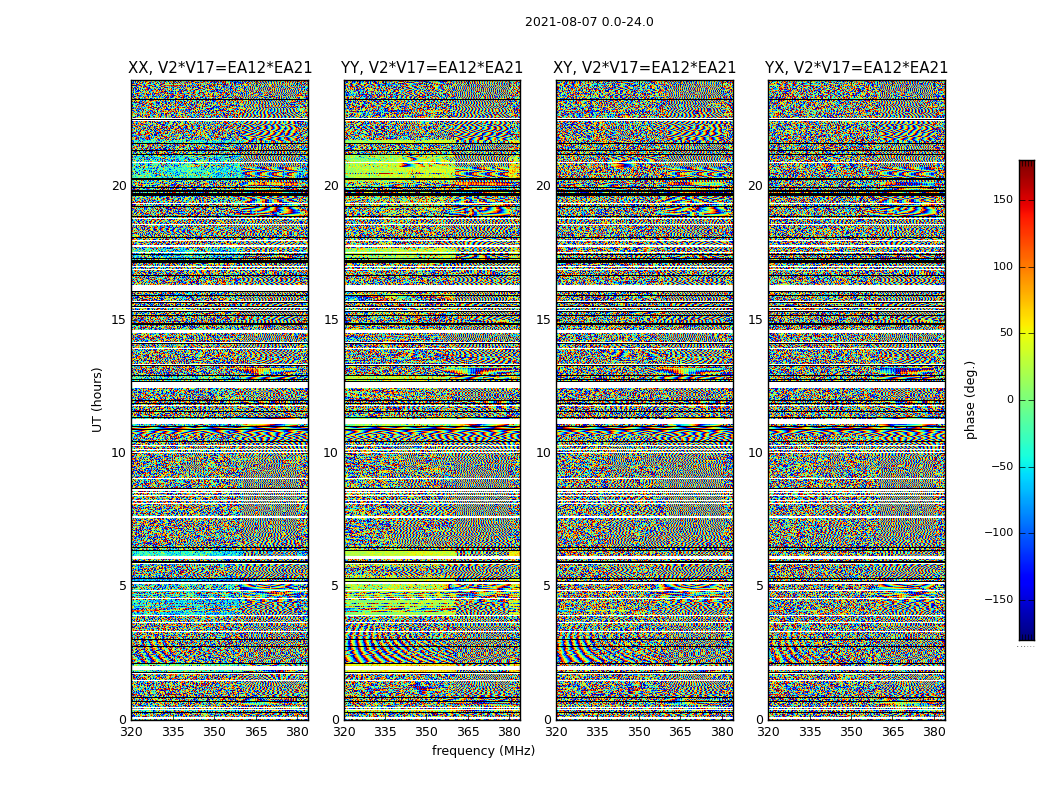
Task: Click the '5' hour tick of XX plot
Action: tap(123, 586)
